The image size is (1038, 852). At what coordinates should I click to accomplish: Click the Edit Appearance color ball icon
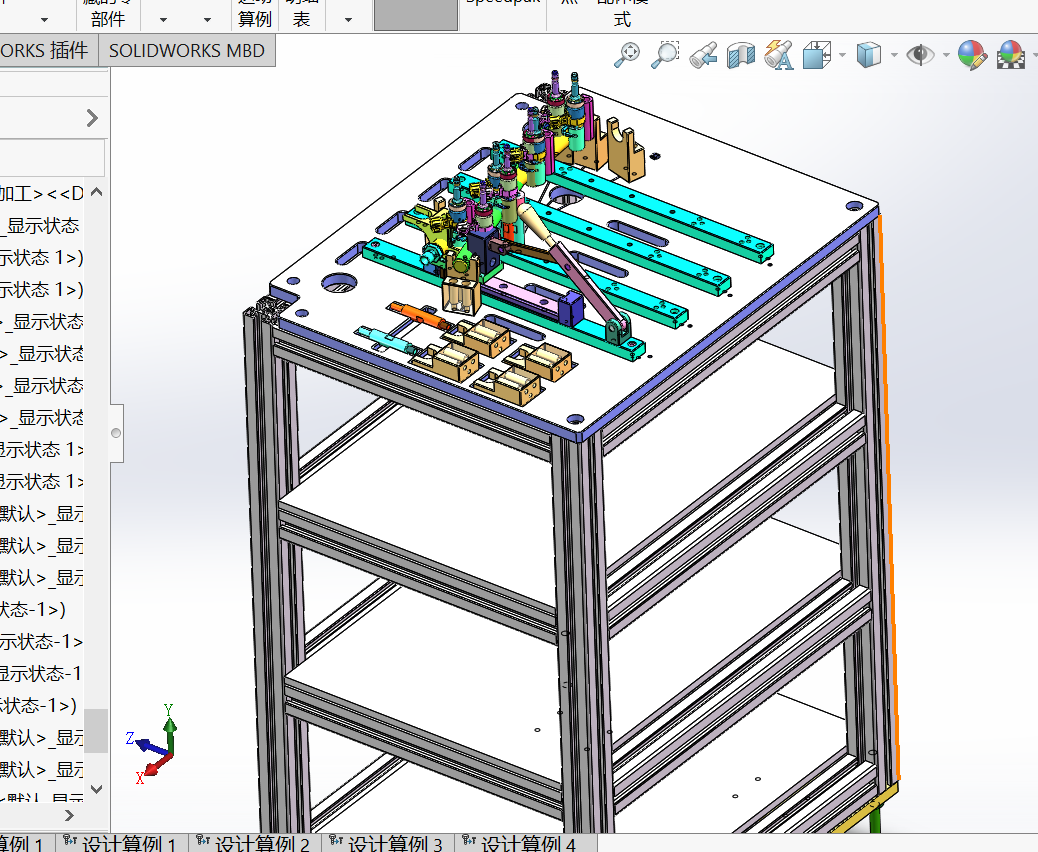972,55
